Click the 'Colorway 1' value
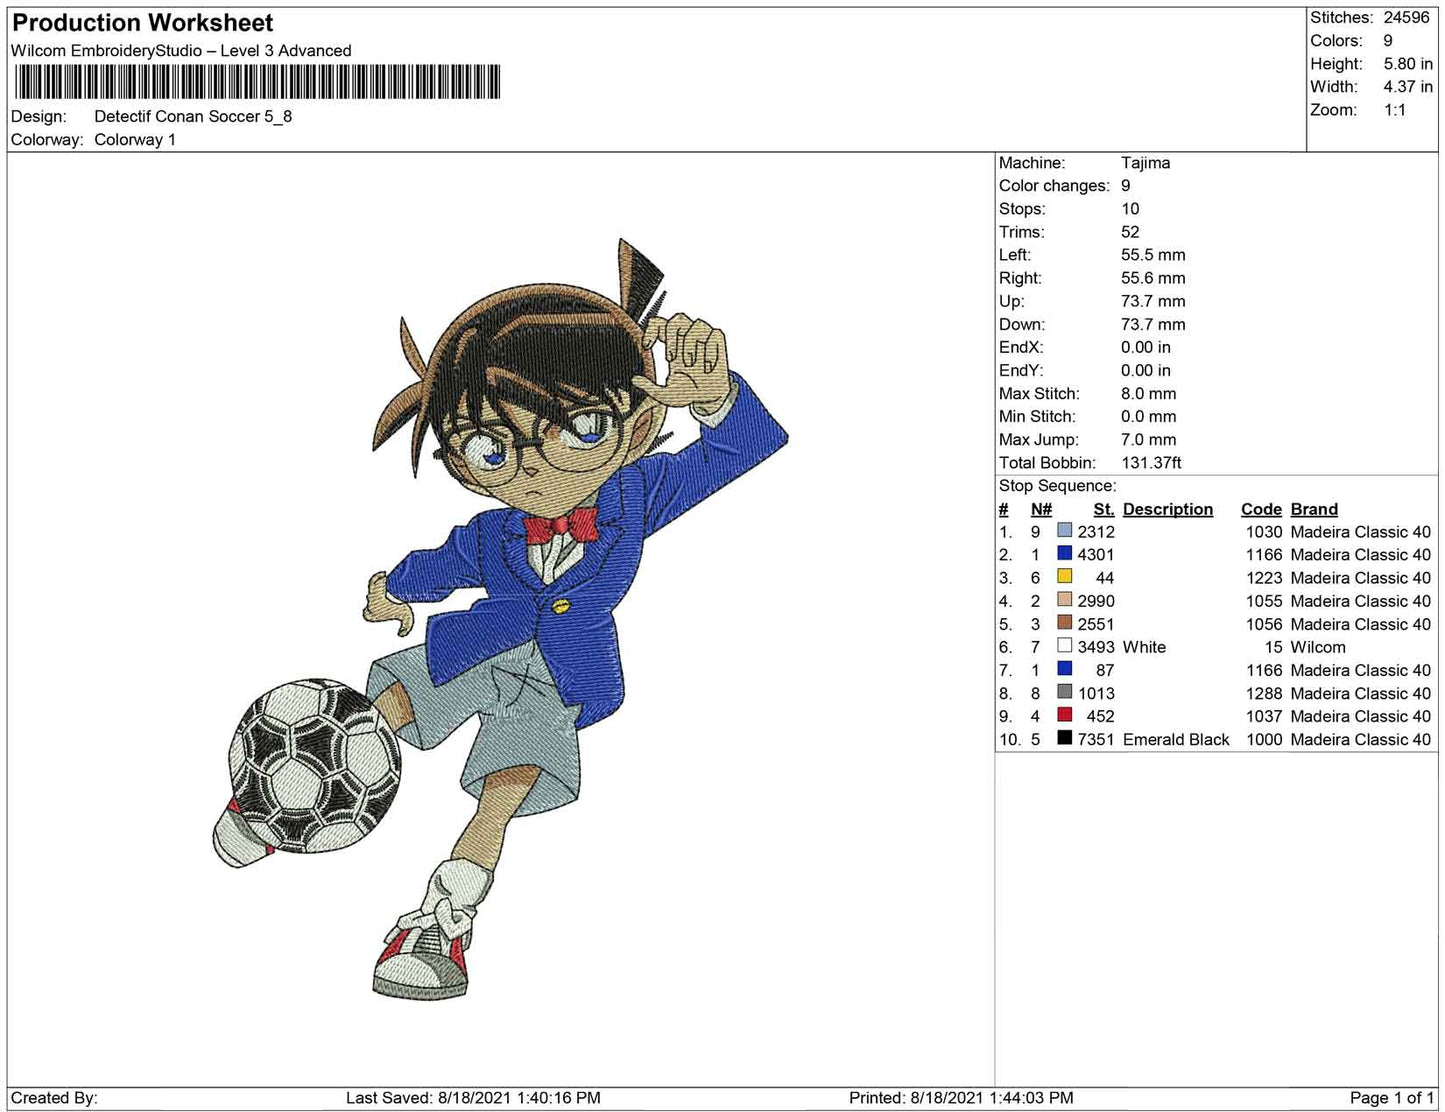 coord(135,140)
